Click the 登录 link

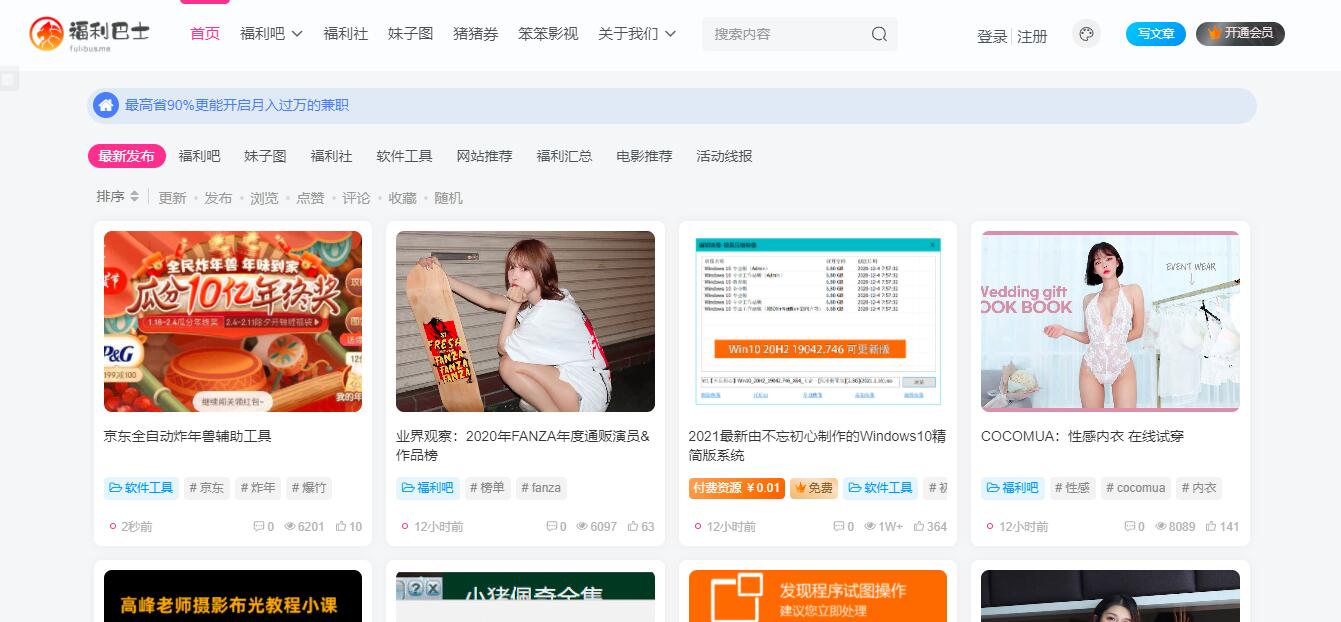[x=992, y=36]
